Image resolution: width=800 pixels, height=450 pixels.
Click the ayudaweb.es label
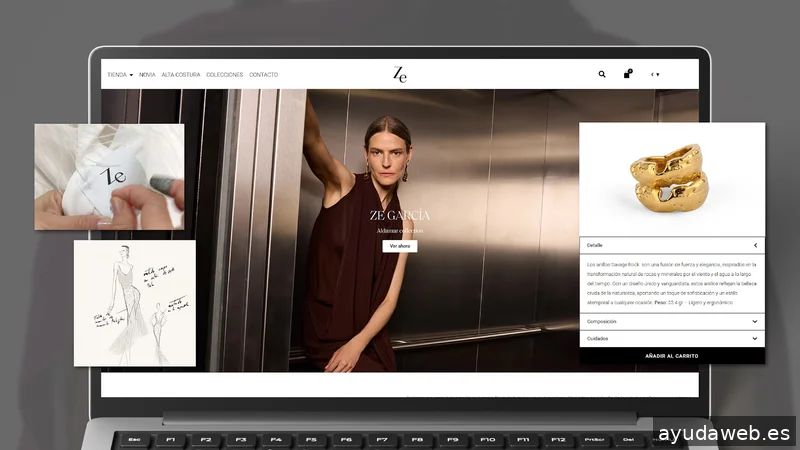[x=724, y=433]
